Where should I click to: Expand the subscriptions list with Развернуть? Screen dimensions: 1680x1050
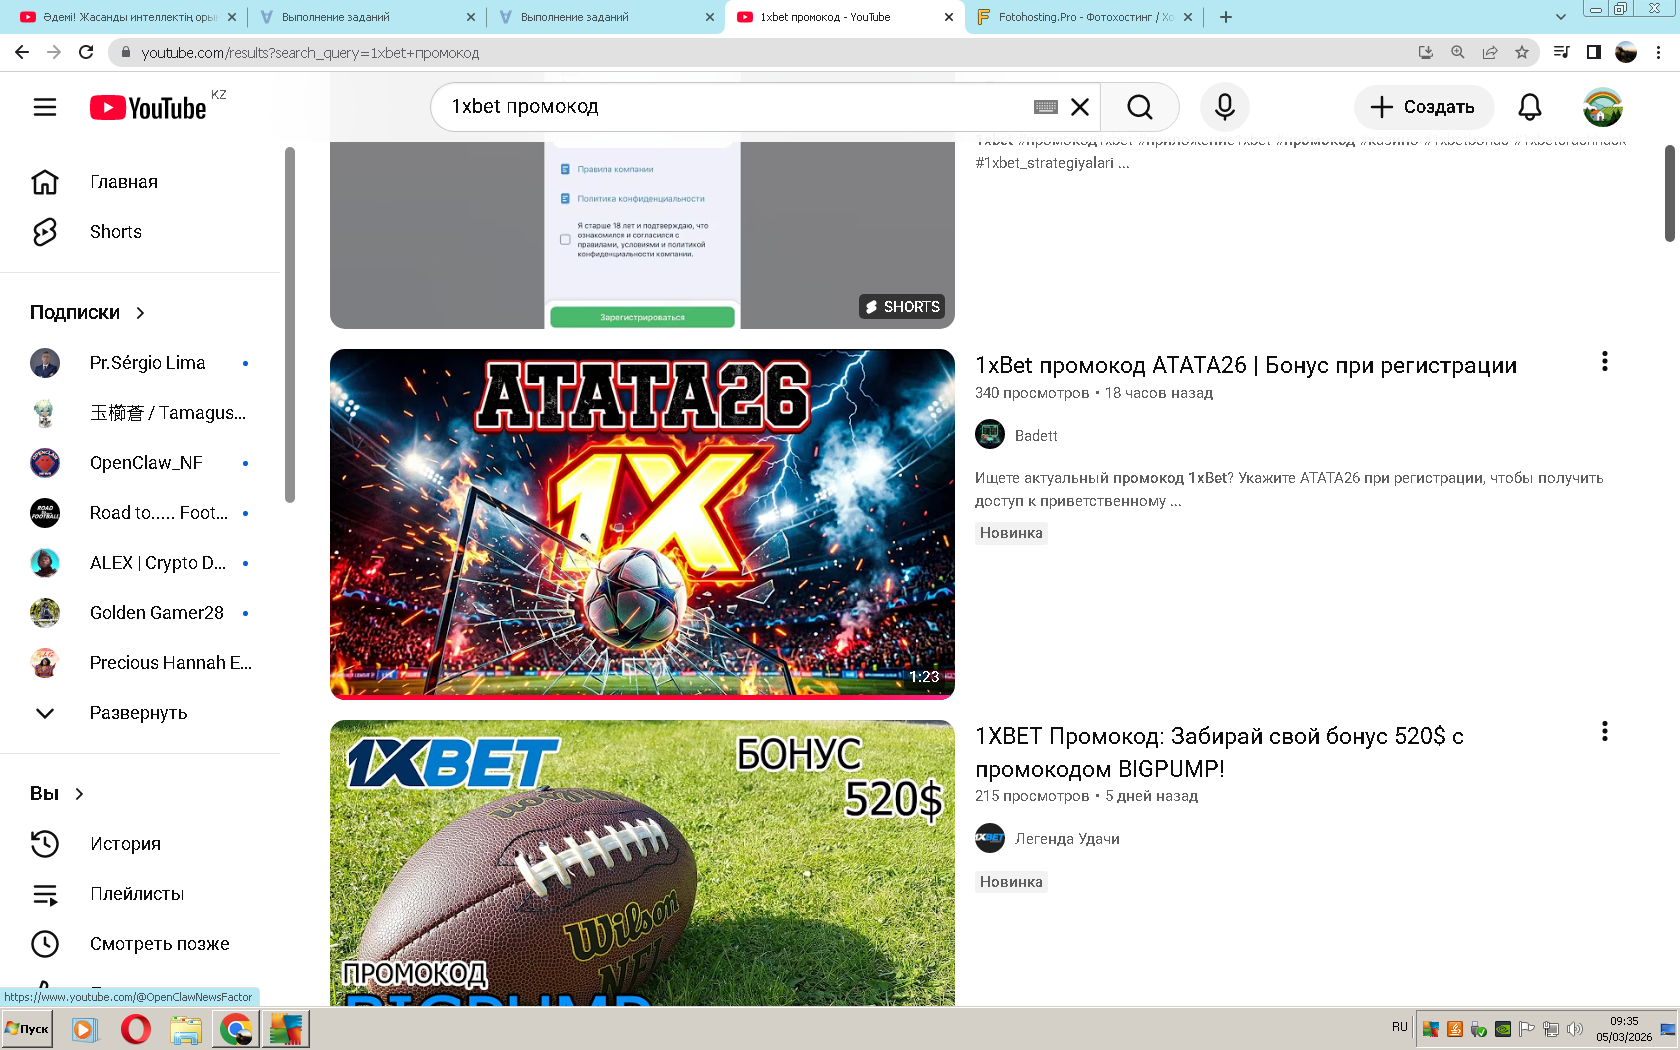(140, 713)
